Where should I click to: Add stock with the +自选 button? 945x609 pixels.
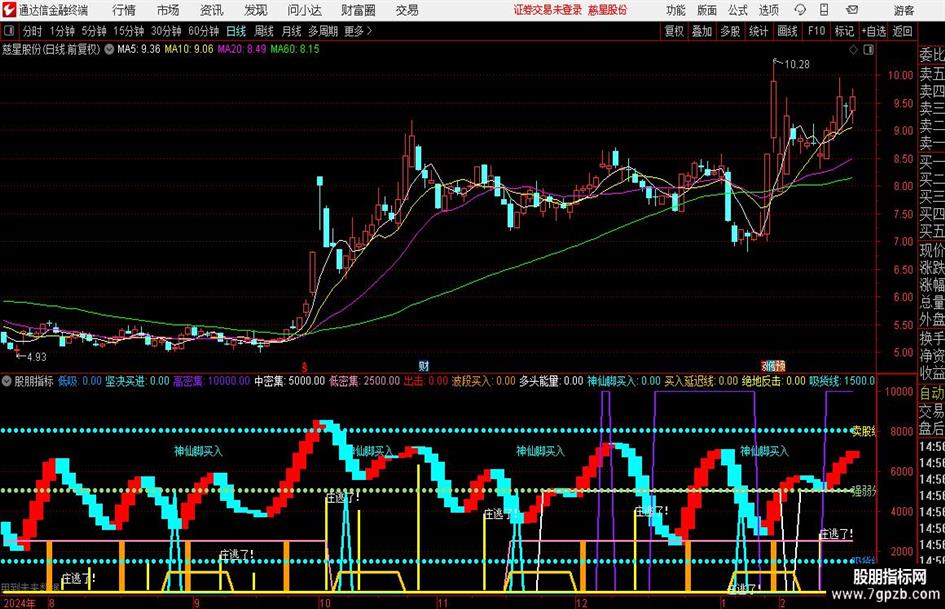pos(874,31)
